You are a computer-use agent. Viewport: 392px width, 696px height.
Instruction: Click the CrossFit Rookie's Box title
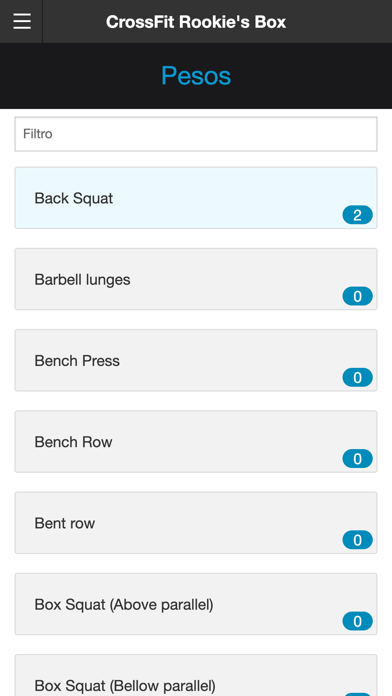click(x=196, y=22)
